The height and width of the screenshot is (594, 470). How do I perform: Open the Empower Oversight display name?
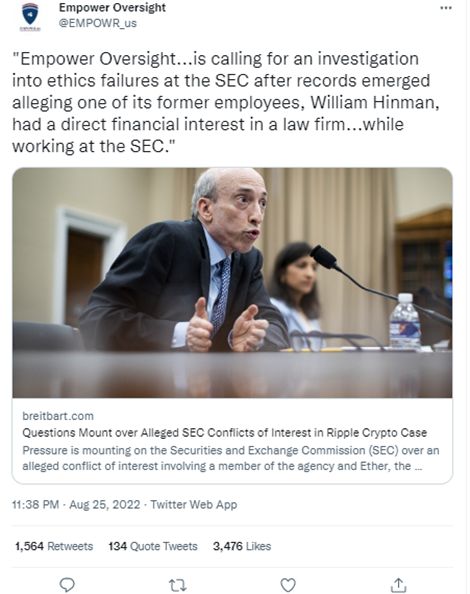click(x=112, y=8)
